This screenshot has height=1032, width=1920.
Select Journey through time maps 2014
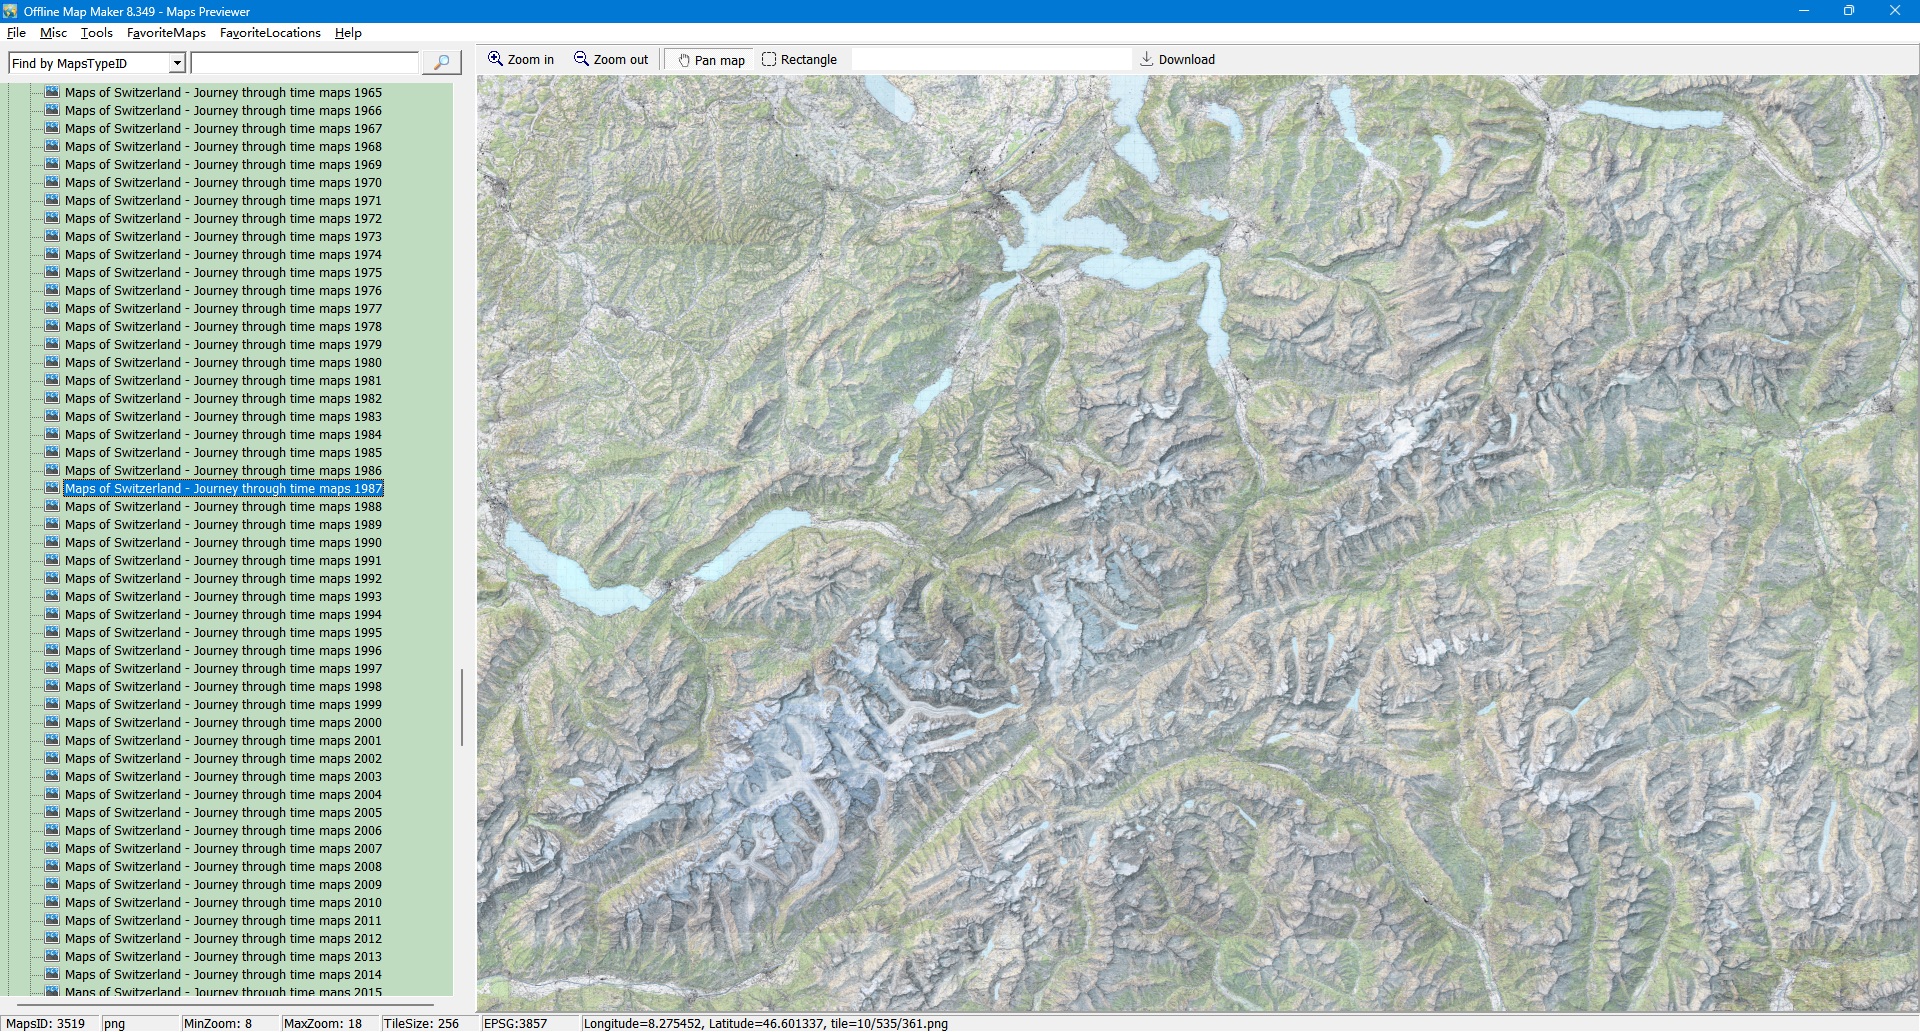[x=223, y=975]
